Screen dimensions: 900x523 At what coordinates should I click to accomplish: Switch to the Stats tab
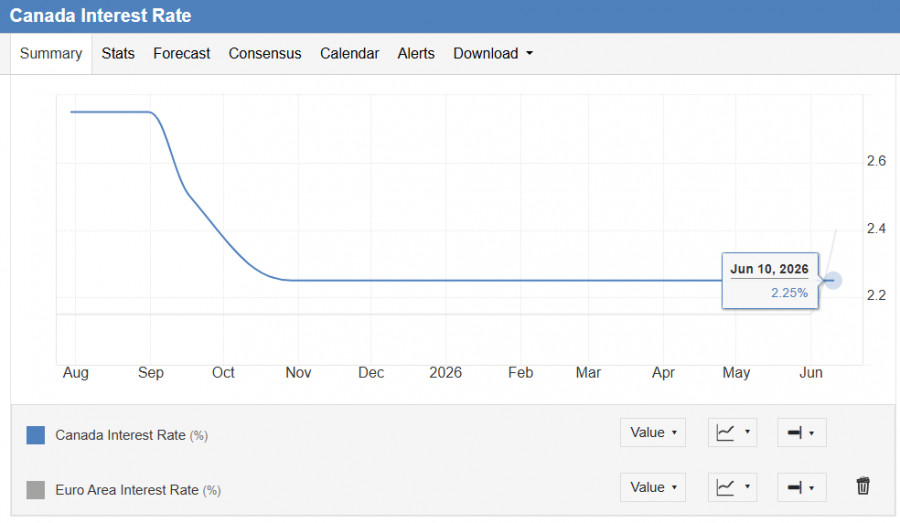[118, 53]
